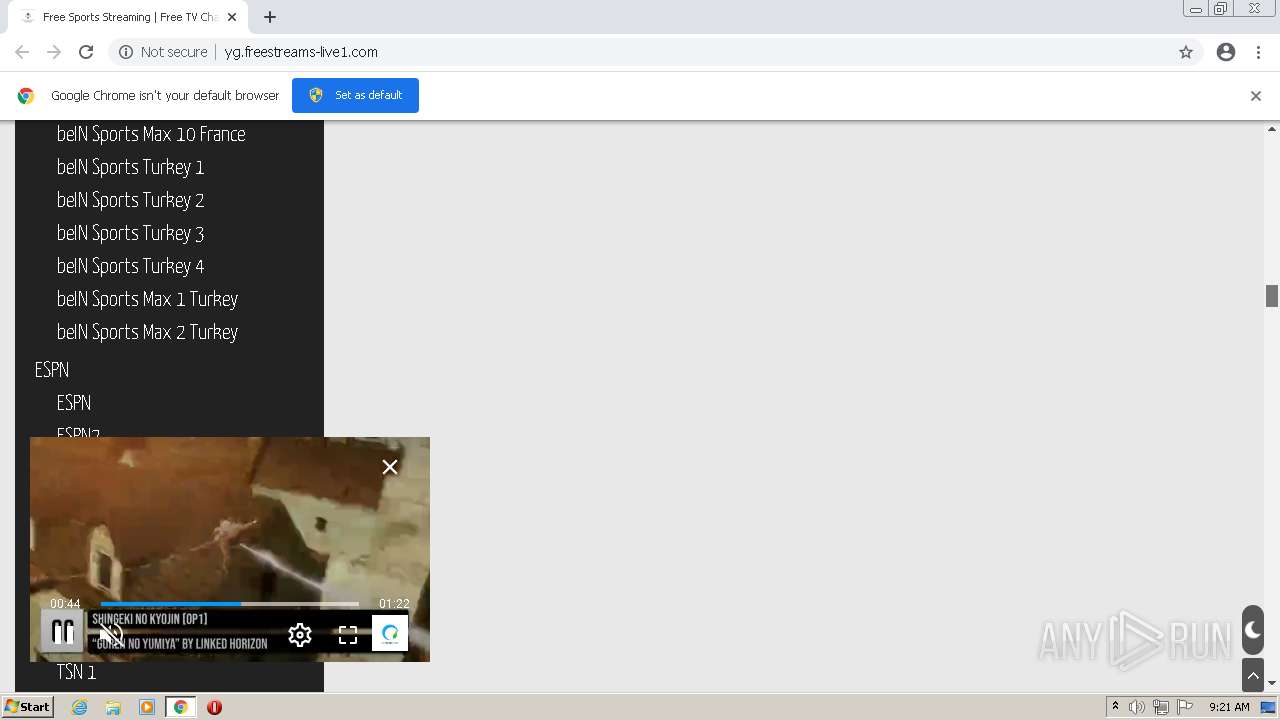Open the ESPN channel link
This screenshot has width=1280, height=720.
click(x=74, y=403)
